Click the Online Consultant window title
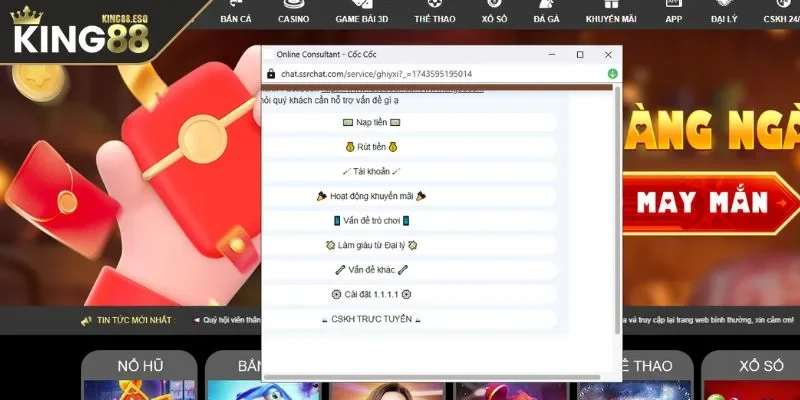800x400 pixels. [x=327, y=54]
